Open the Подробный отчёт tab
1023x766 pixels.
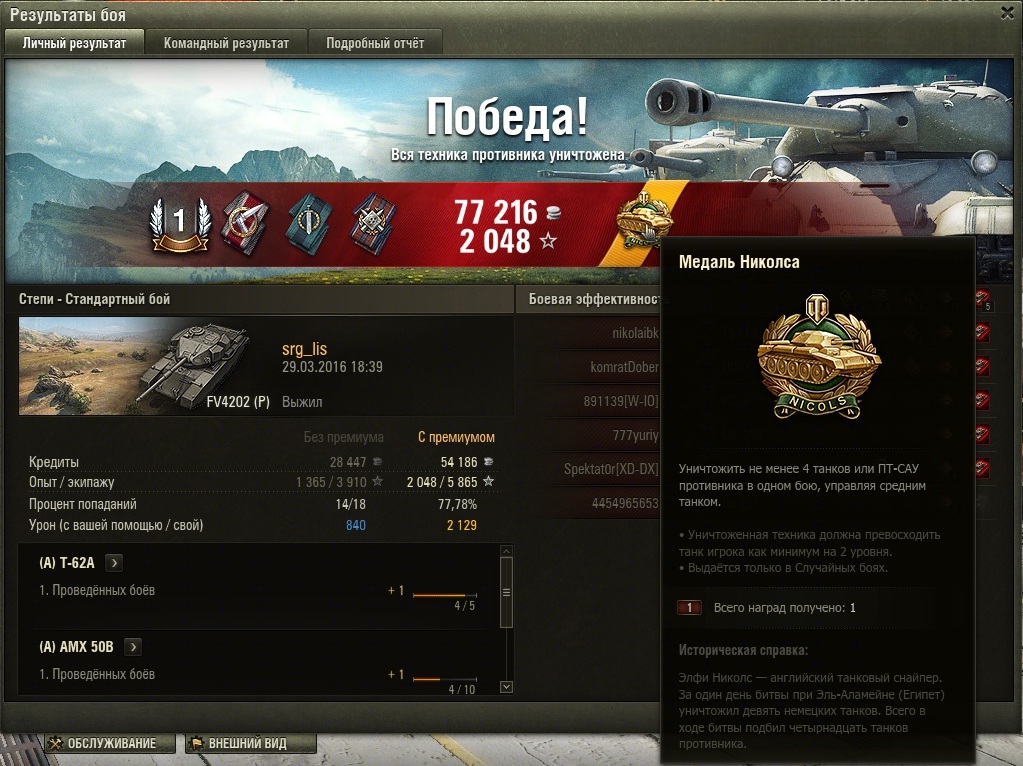[x=375, y=43]
